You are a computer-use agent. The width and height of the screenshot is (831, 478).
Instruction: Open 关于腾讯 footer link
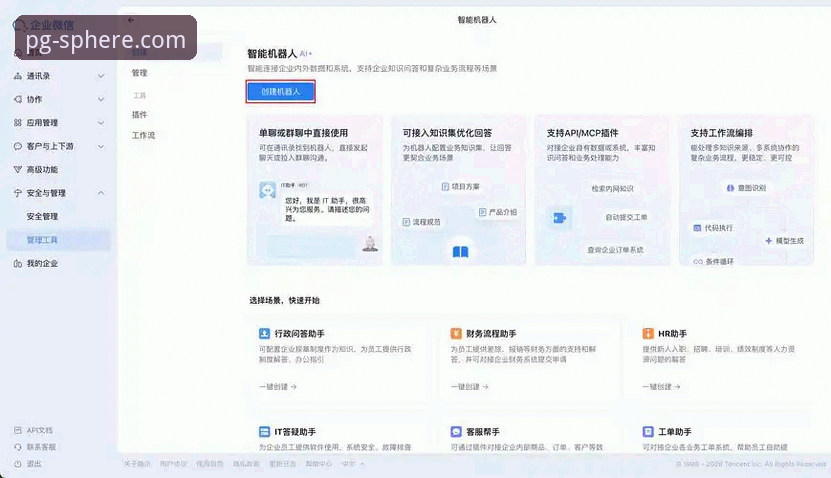point(137,464)
